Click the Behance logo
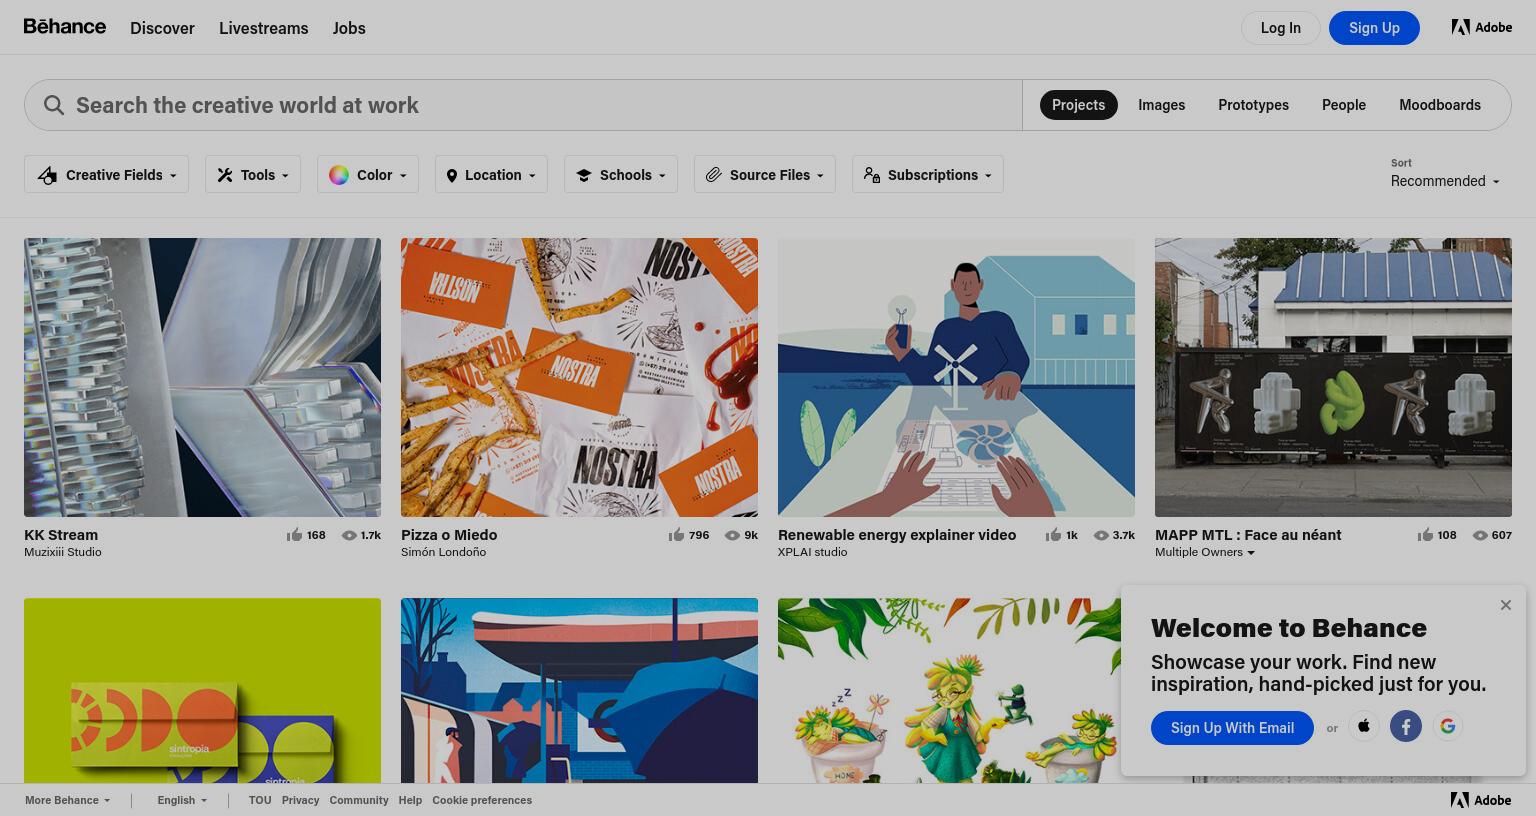Viewport: 1536px width, 816px height. click(x=65, y=27)
